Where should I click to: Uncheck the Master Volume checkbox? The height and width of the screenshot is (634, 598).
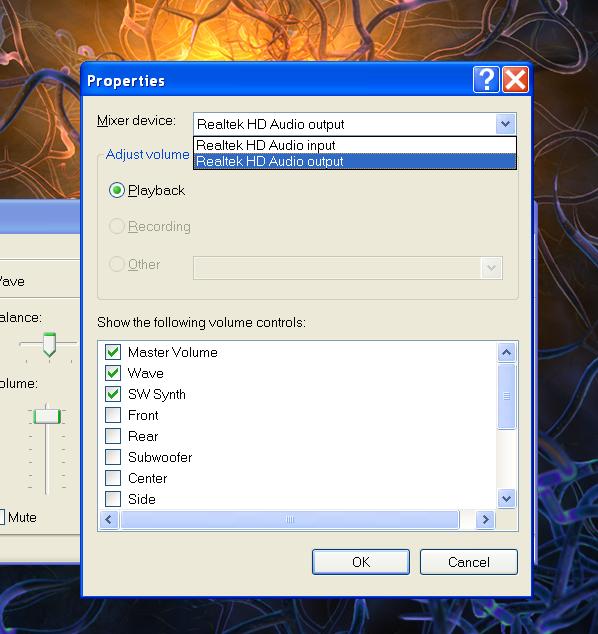(x=113, y=352)
